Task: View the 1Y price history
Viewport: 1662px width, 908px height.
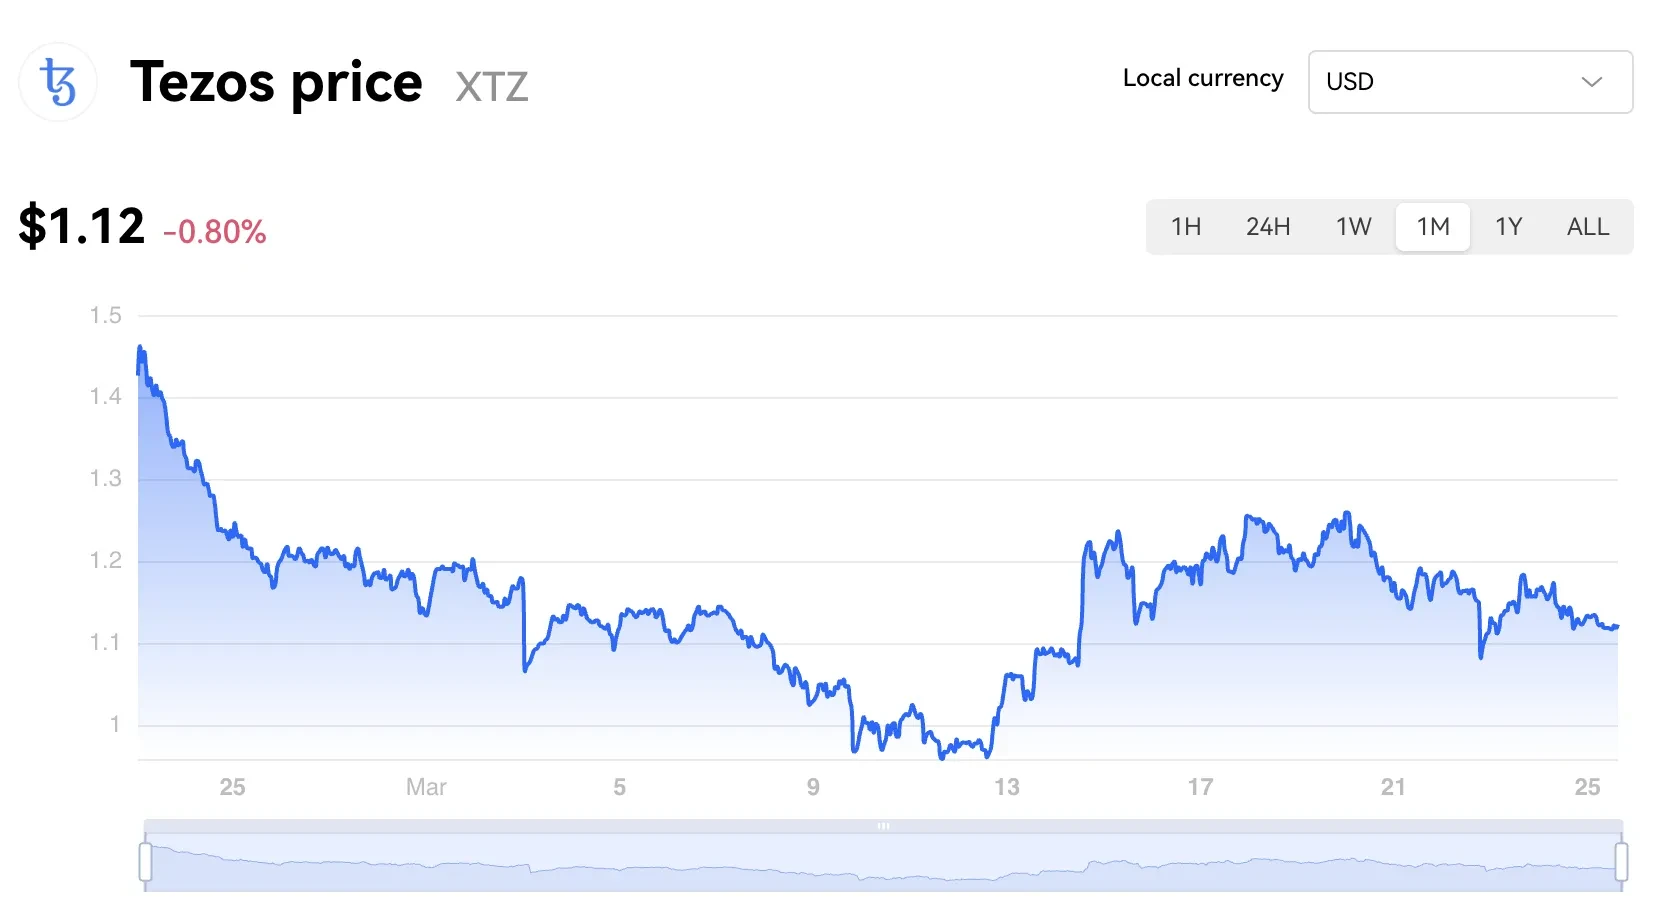Action: (x=1509, y=227)
